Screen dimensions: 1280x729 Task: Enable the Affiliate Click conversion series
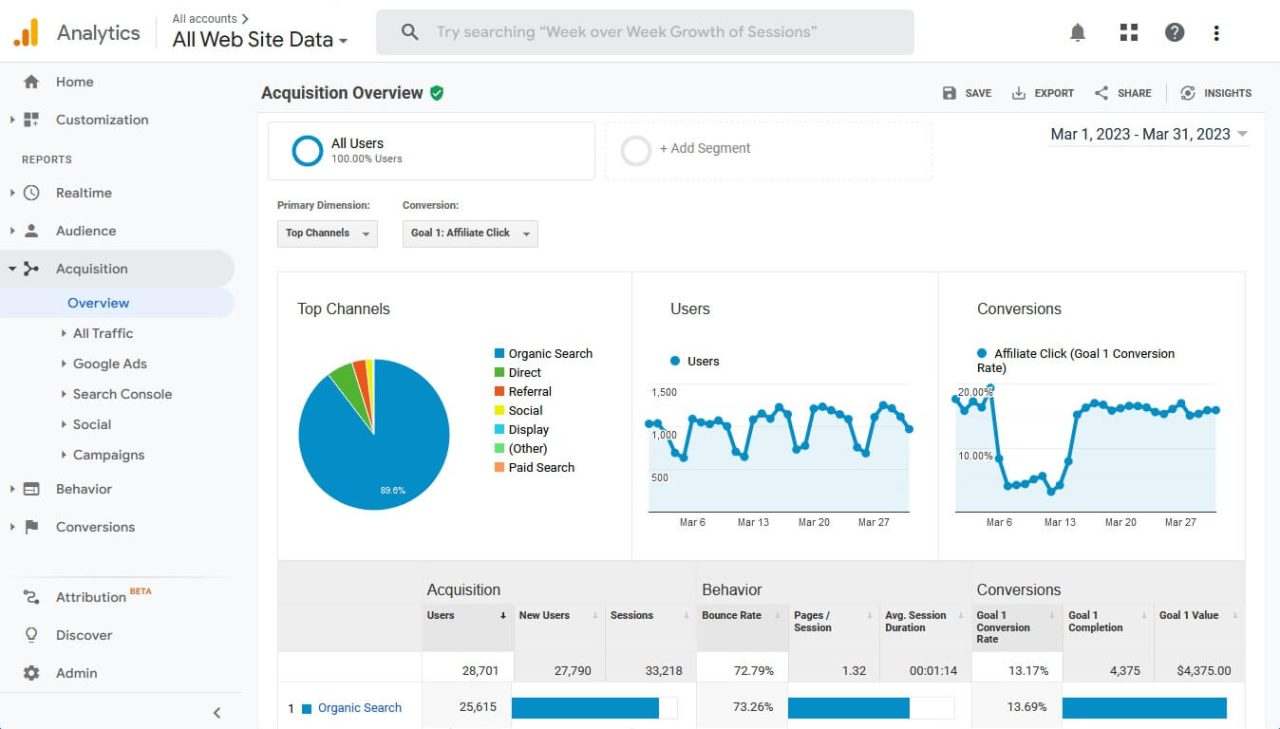[x=981, y=353]
